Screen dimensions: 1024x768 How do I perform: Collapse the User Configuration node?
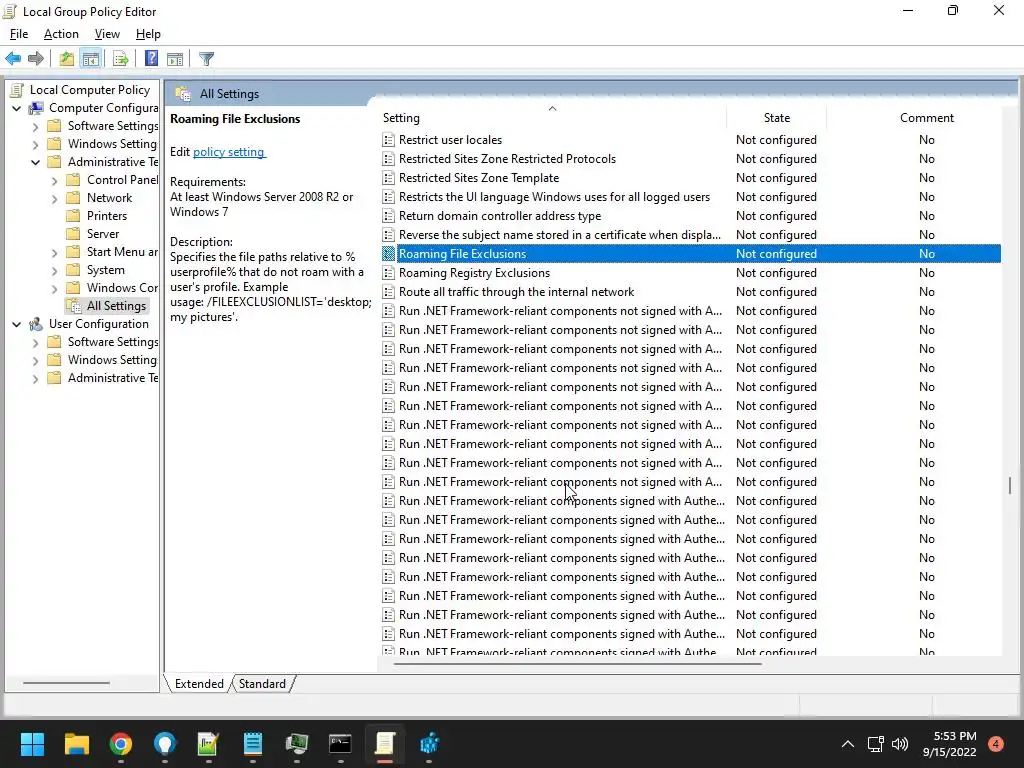(17, 324)
